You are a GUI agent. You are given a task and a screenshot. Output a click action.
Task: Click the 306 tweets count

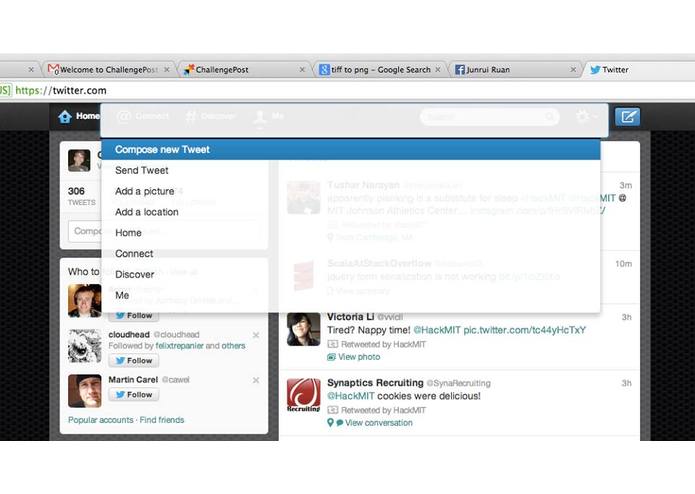[x=76, y=191]
